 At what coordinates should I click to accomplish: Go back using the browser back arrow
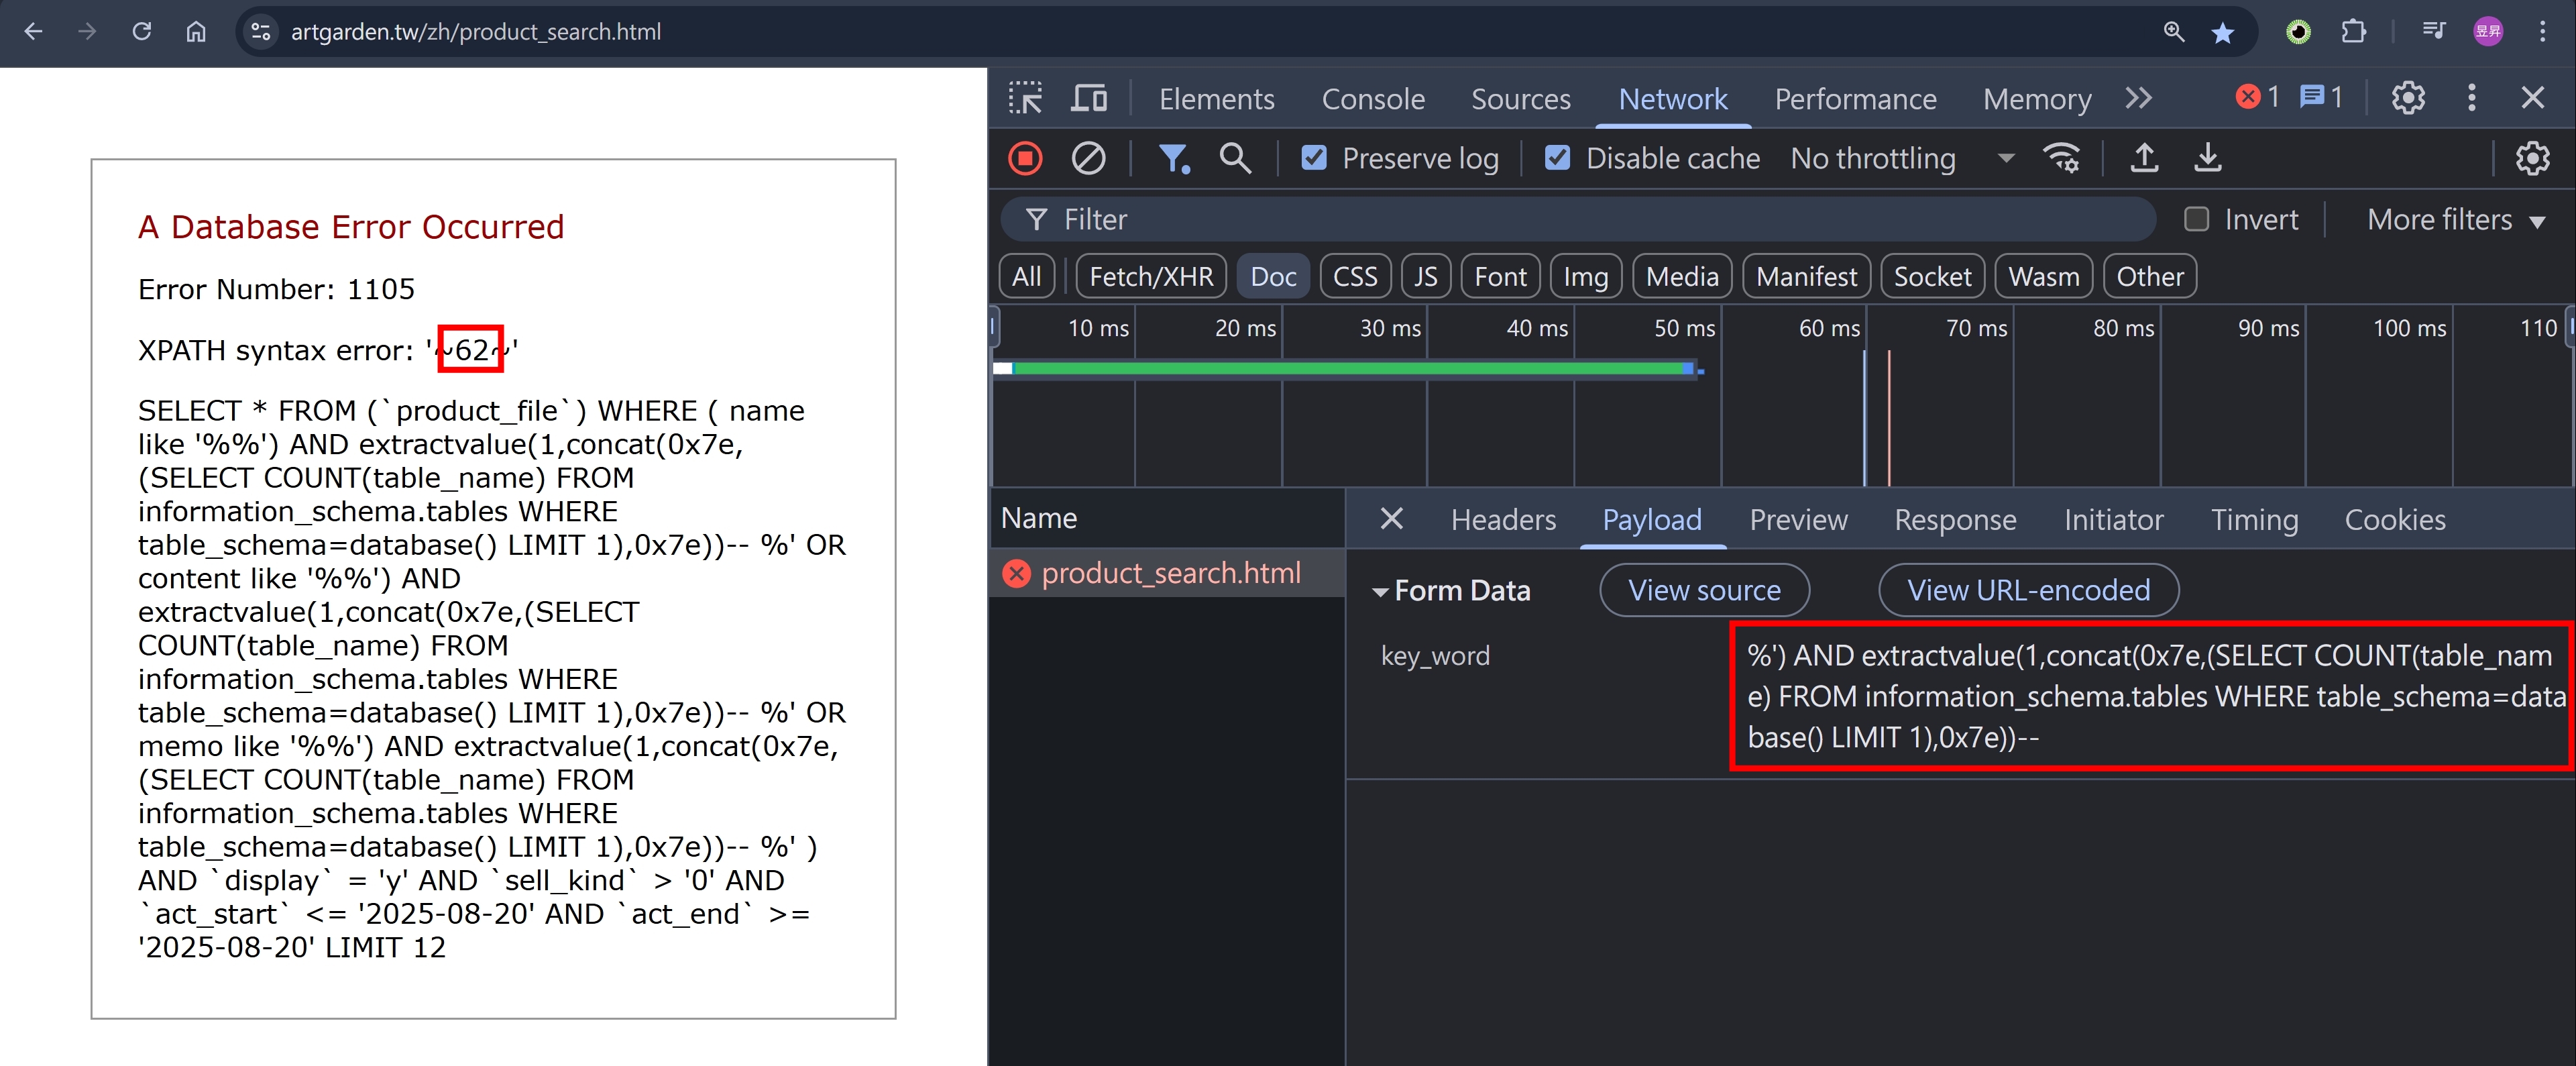(33, 32)
